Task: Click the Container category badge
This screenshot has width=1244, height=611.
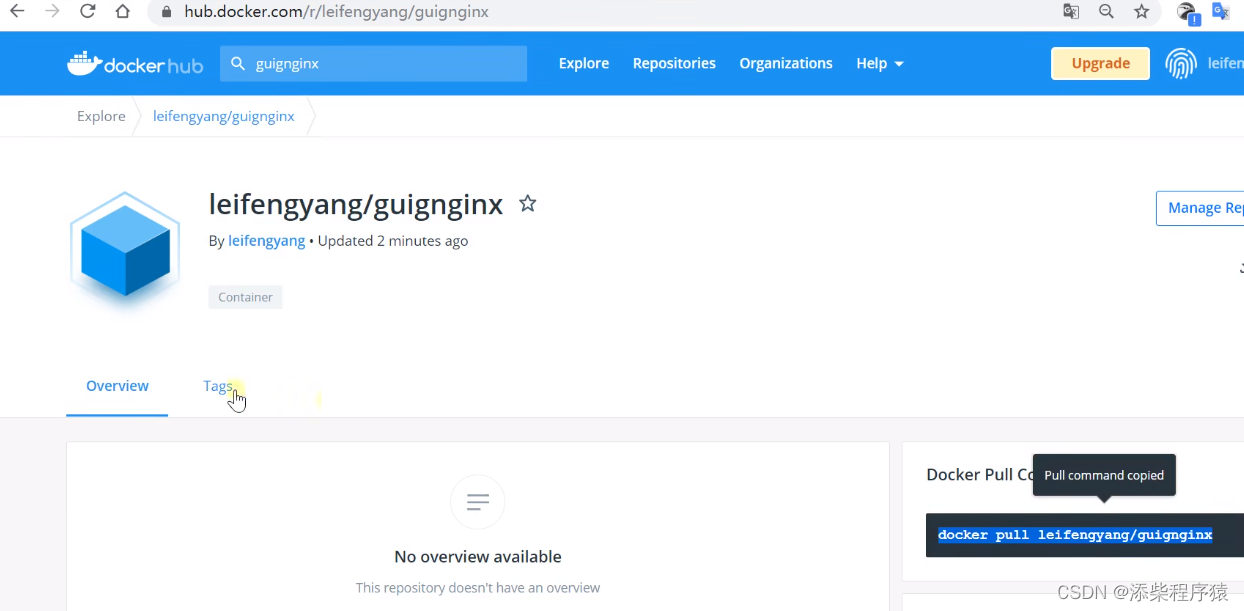Action: 246,297
